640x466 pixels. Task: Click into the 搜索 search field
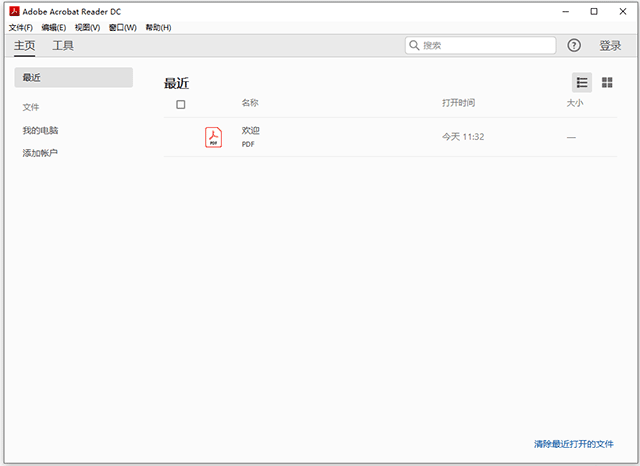pyautogui.click(x=480, y=45)
